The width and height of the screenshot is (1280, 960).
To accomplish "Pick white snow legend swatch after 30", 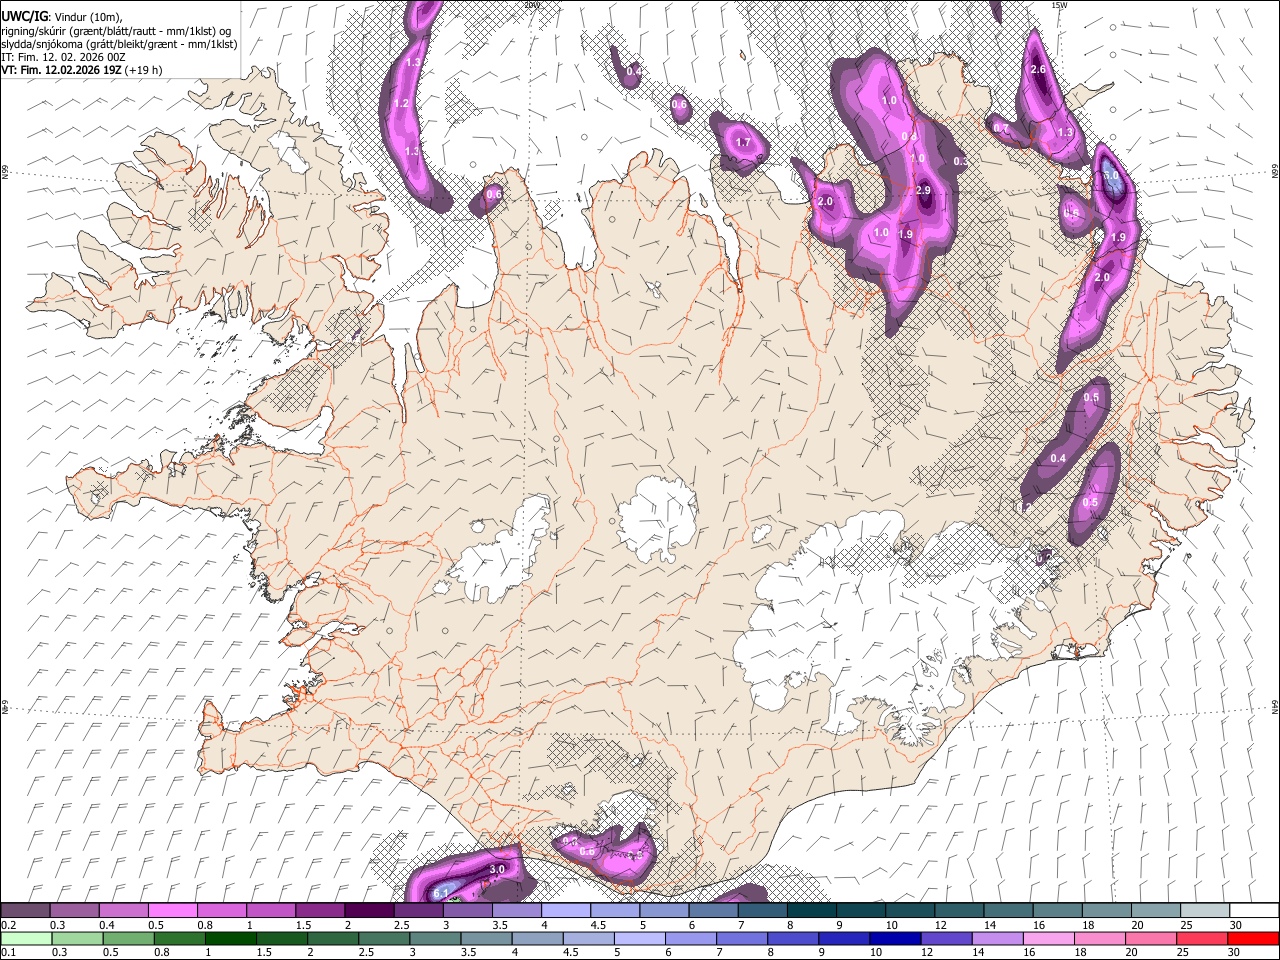I will (x=1254, y=910).
